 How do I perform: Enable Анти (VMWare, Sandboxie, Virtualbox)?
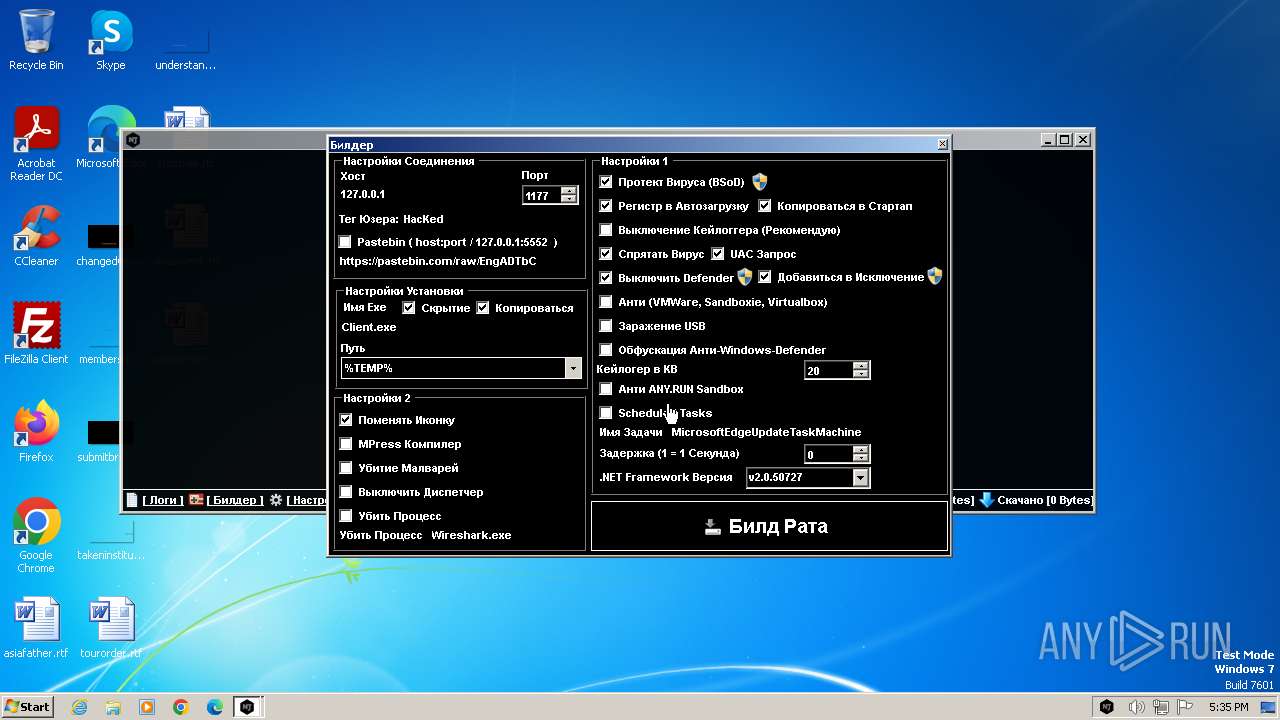[x=606, y=302]
